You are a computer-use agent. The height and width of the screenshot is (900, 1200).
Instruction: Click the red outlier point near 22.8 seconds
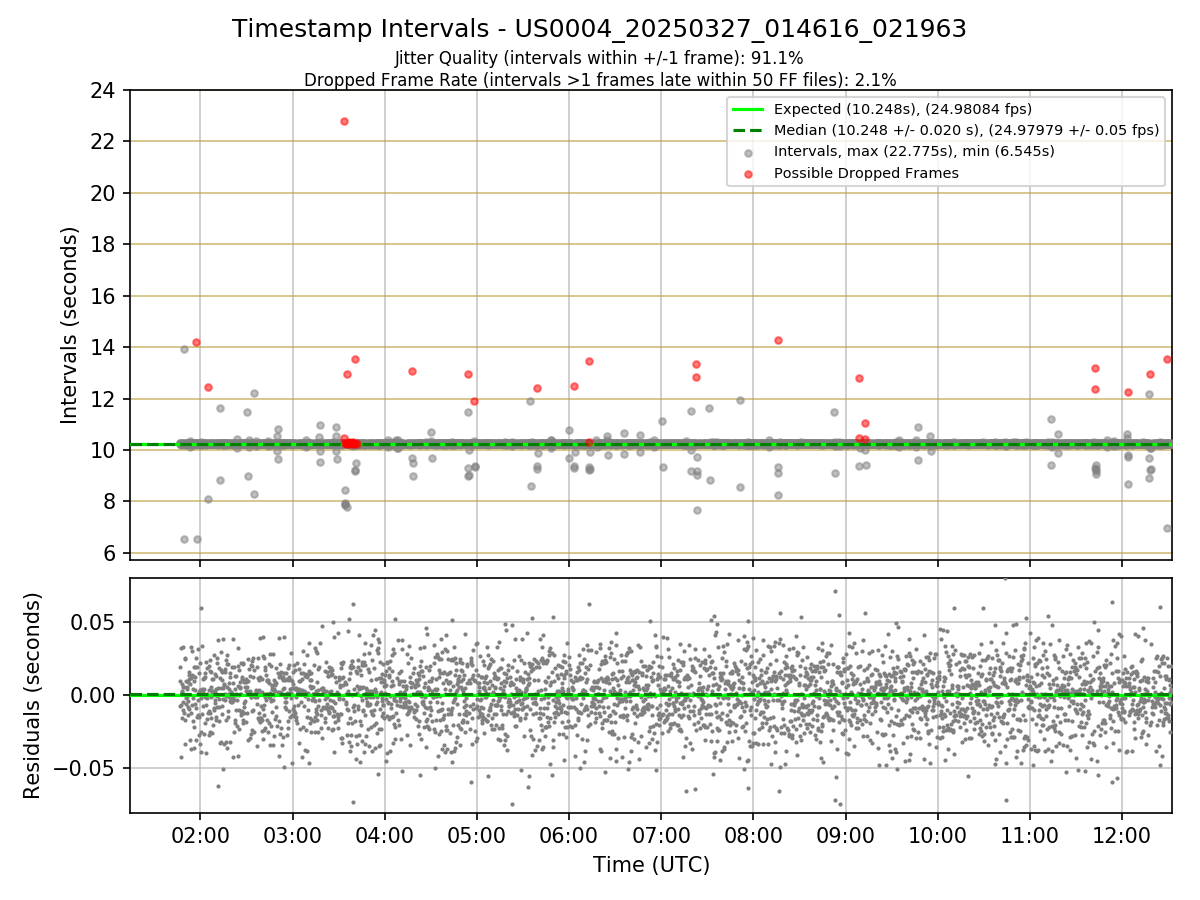[344, 121]
